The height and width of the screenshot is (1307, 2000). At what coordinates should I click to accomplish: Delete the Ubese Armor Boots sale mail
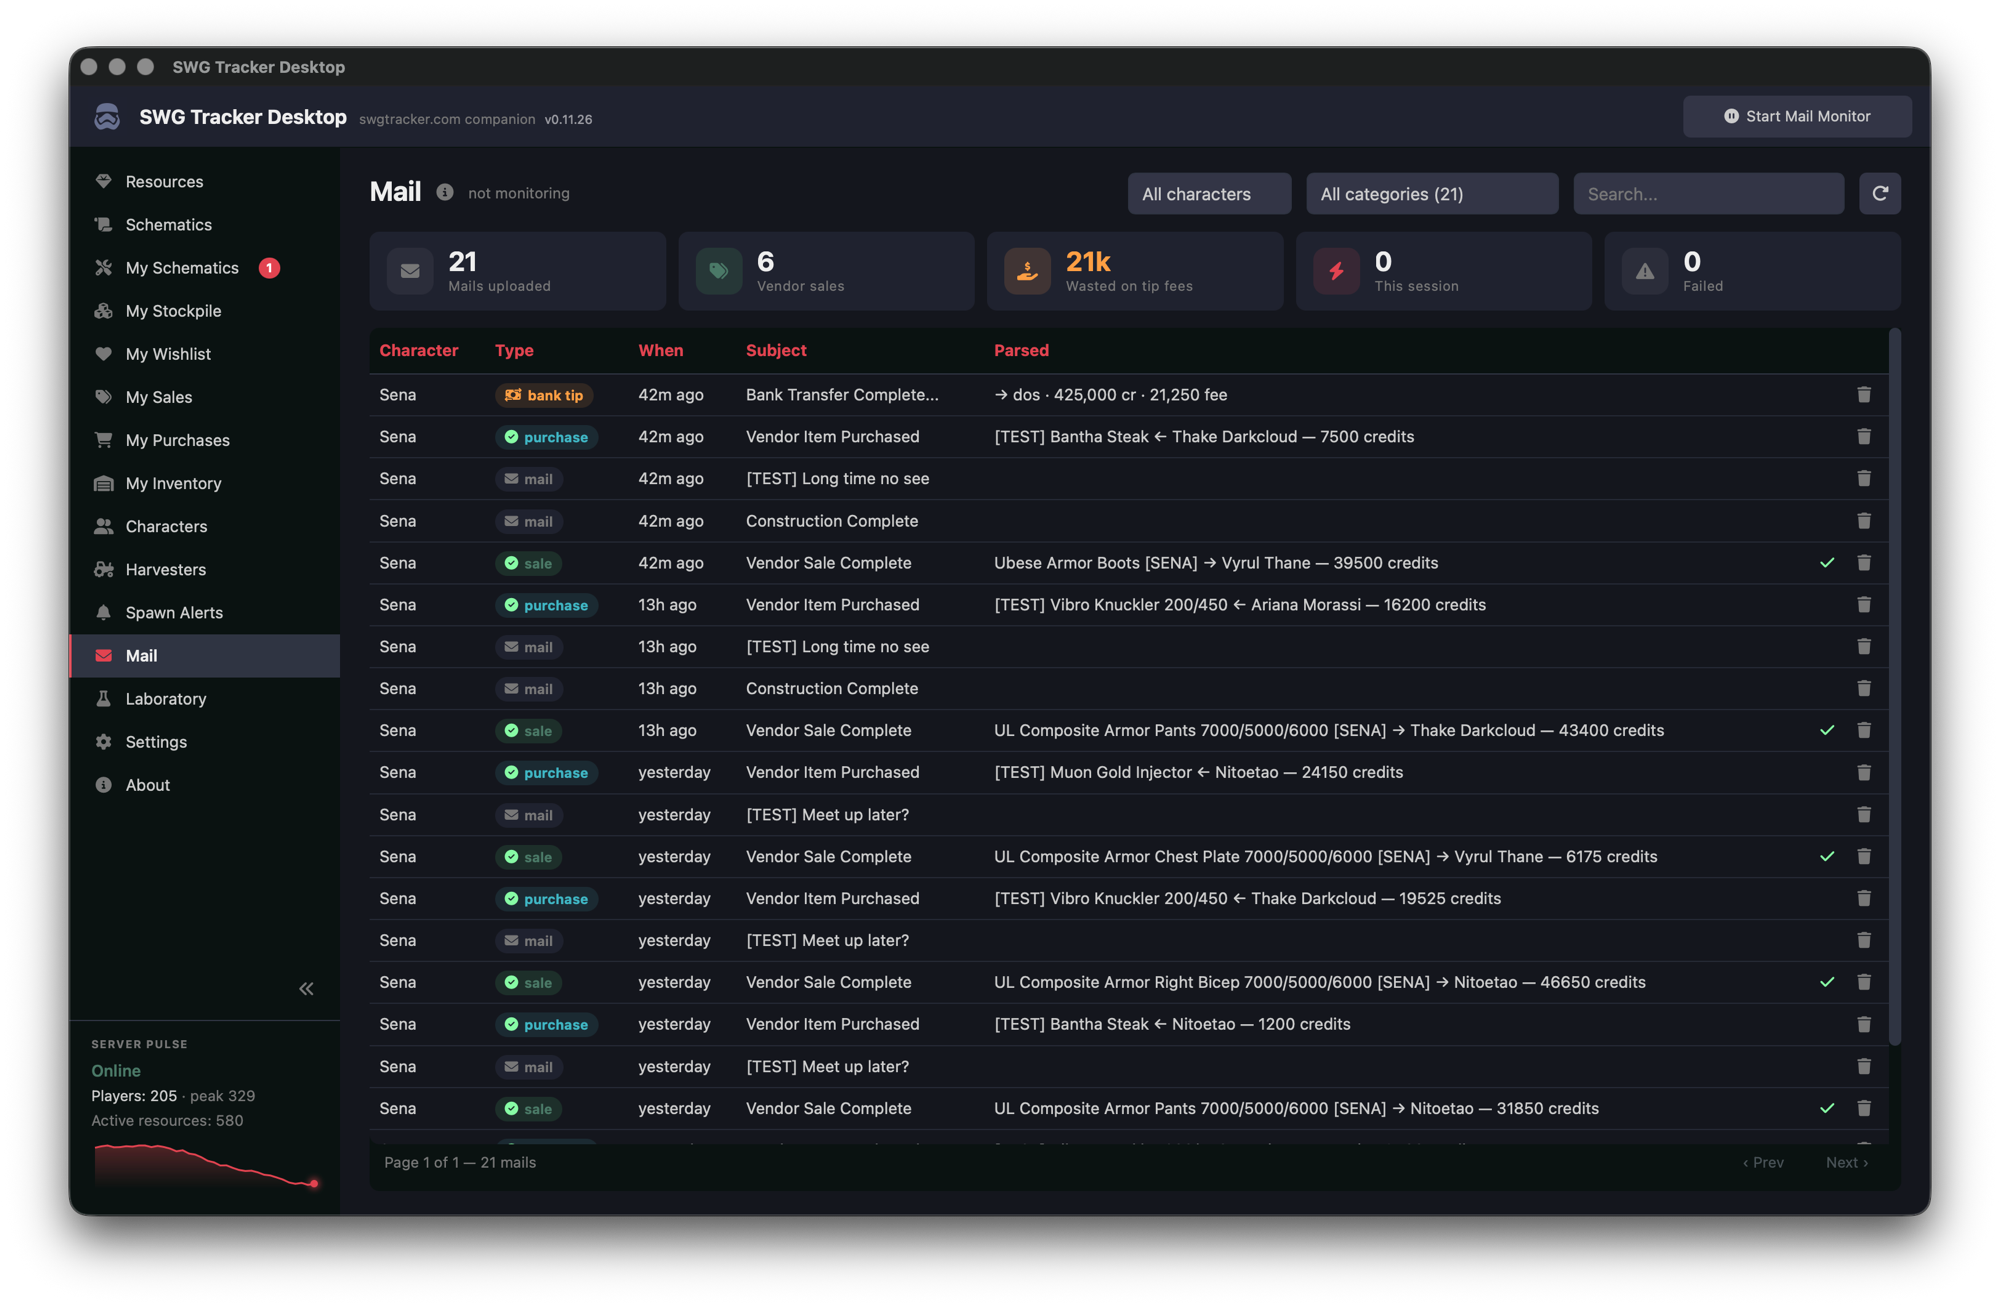1864,562
